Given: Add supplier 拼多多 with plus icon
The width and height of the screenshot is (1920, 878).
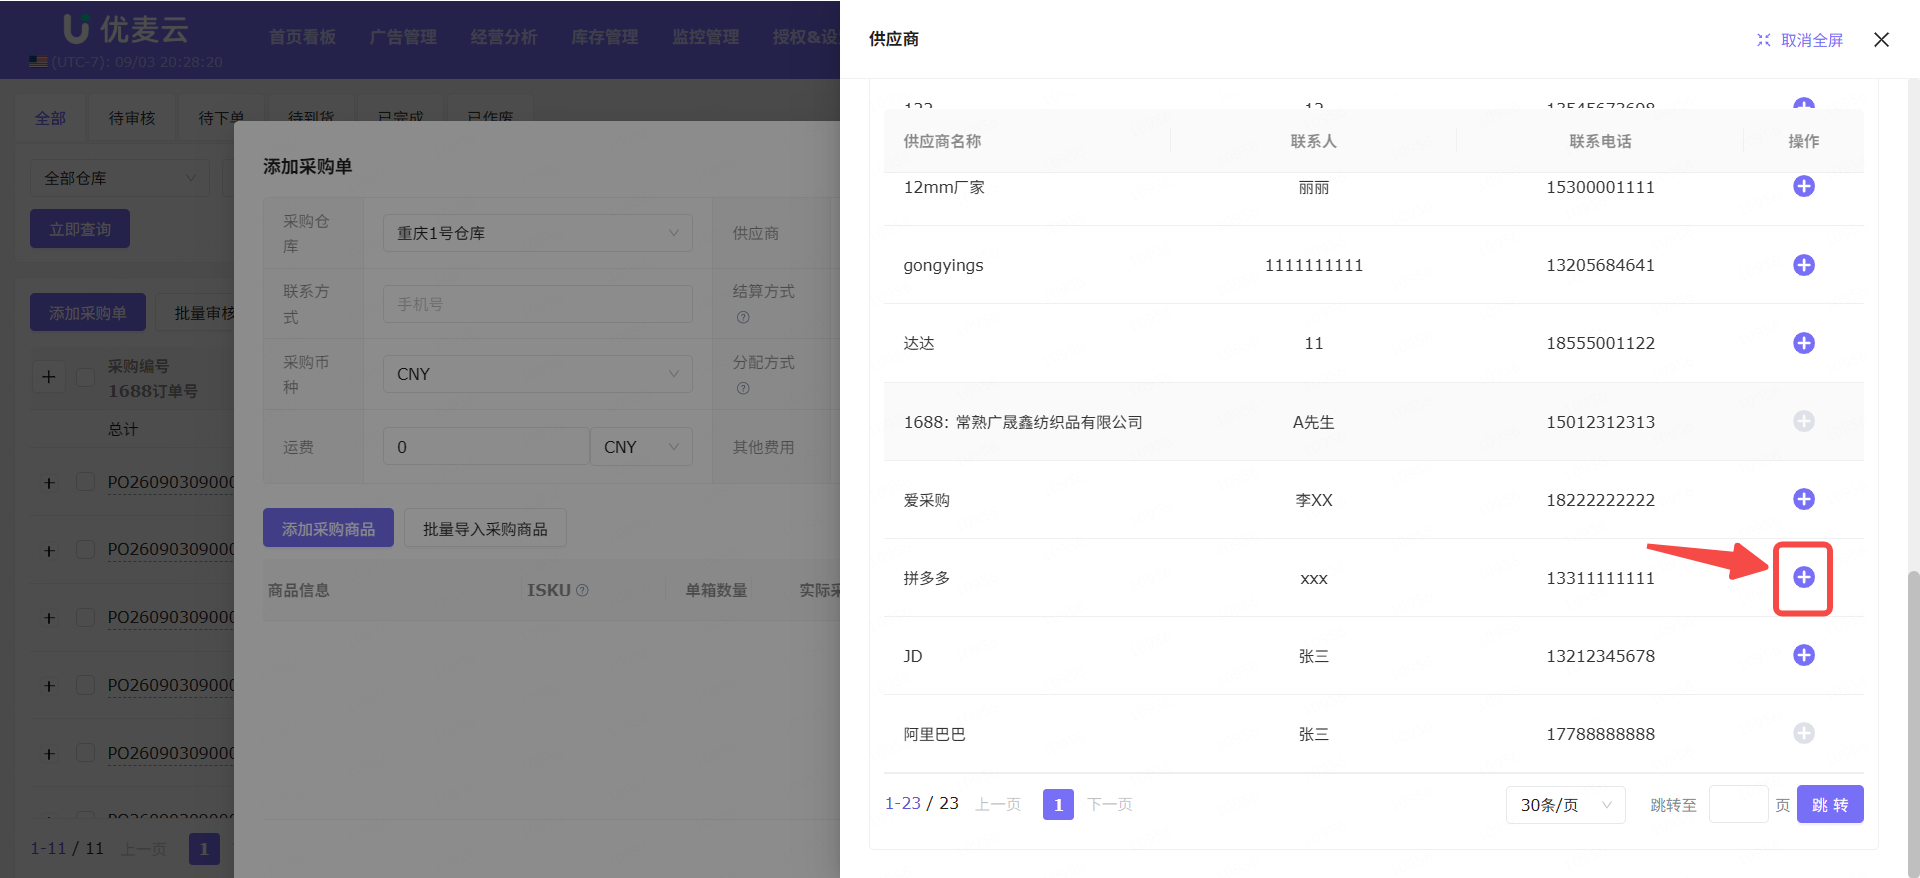Looking at the screenshot, I should (x=1803, y=577).
